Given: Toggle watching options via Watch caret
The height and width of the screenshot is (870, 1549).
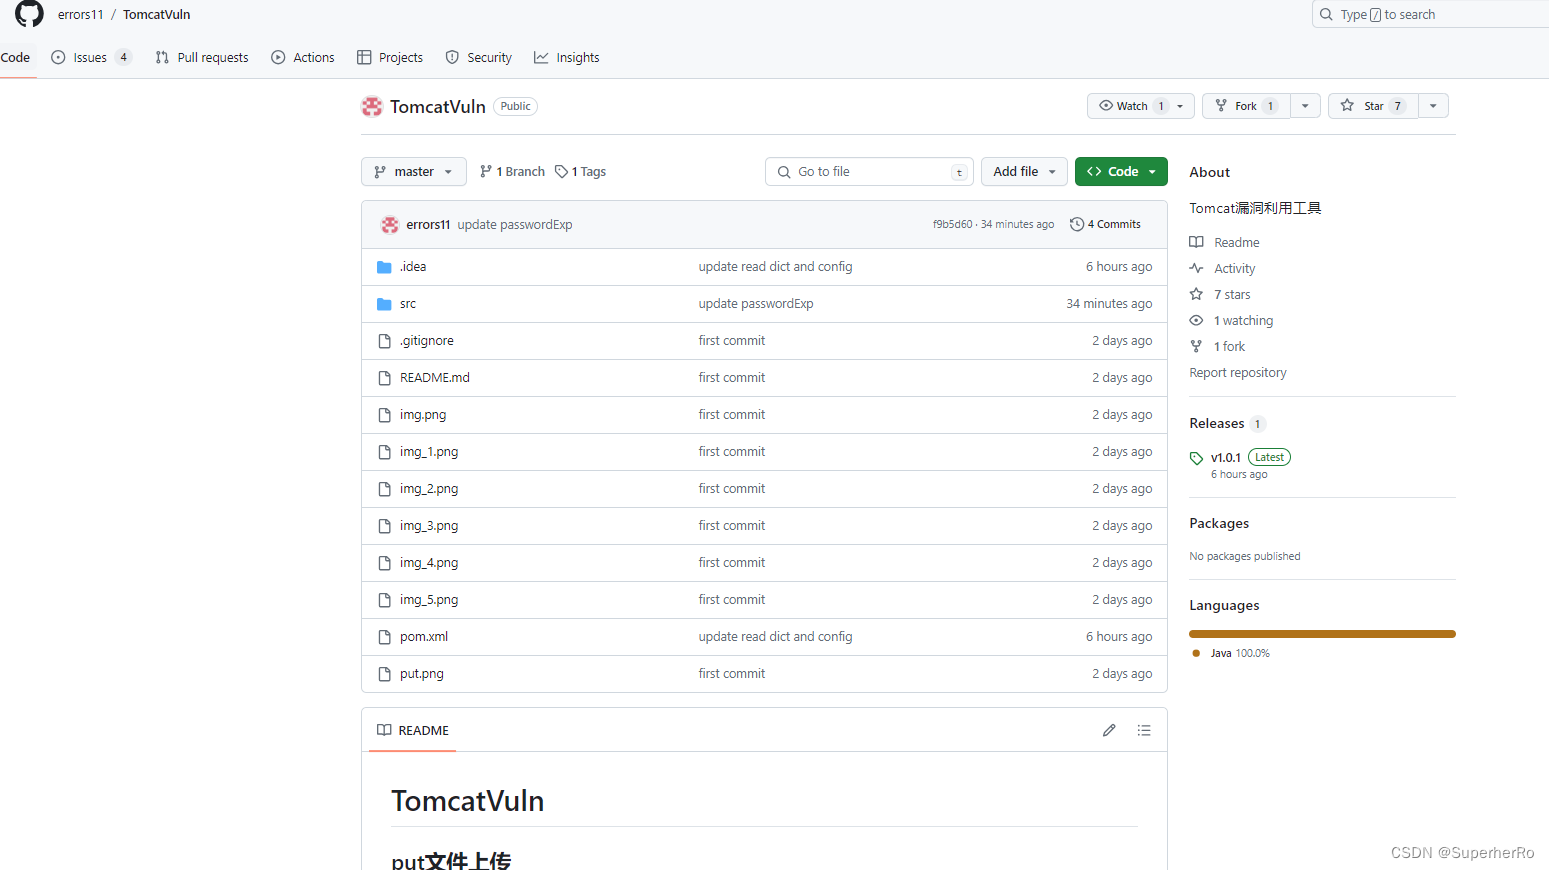Looking at the screenshot, I should point(1180,105).
